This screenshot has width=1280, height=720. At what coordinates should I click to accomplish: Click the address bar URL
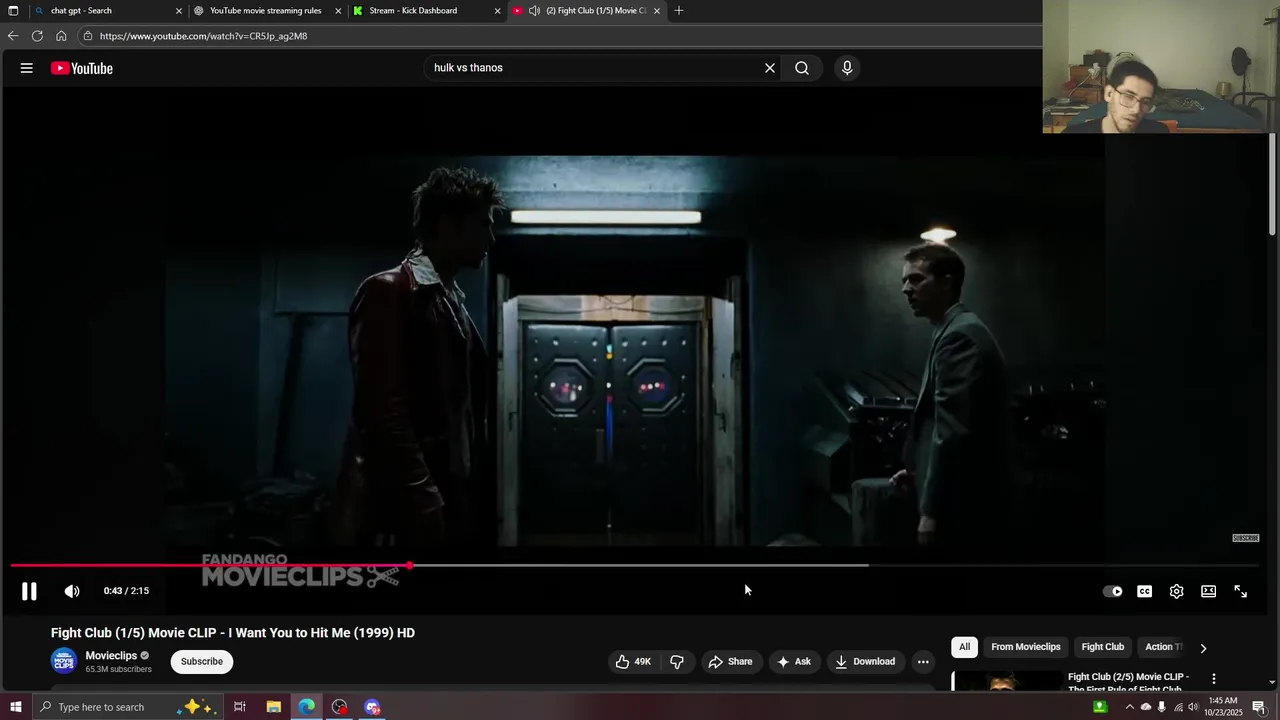(x=203, y=36)
